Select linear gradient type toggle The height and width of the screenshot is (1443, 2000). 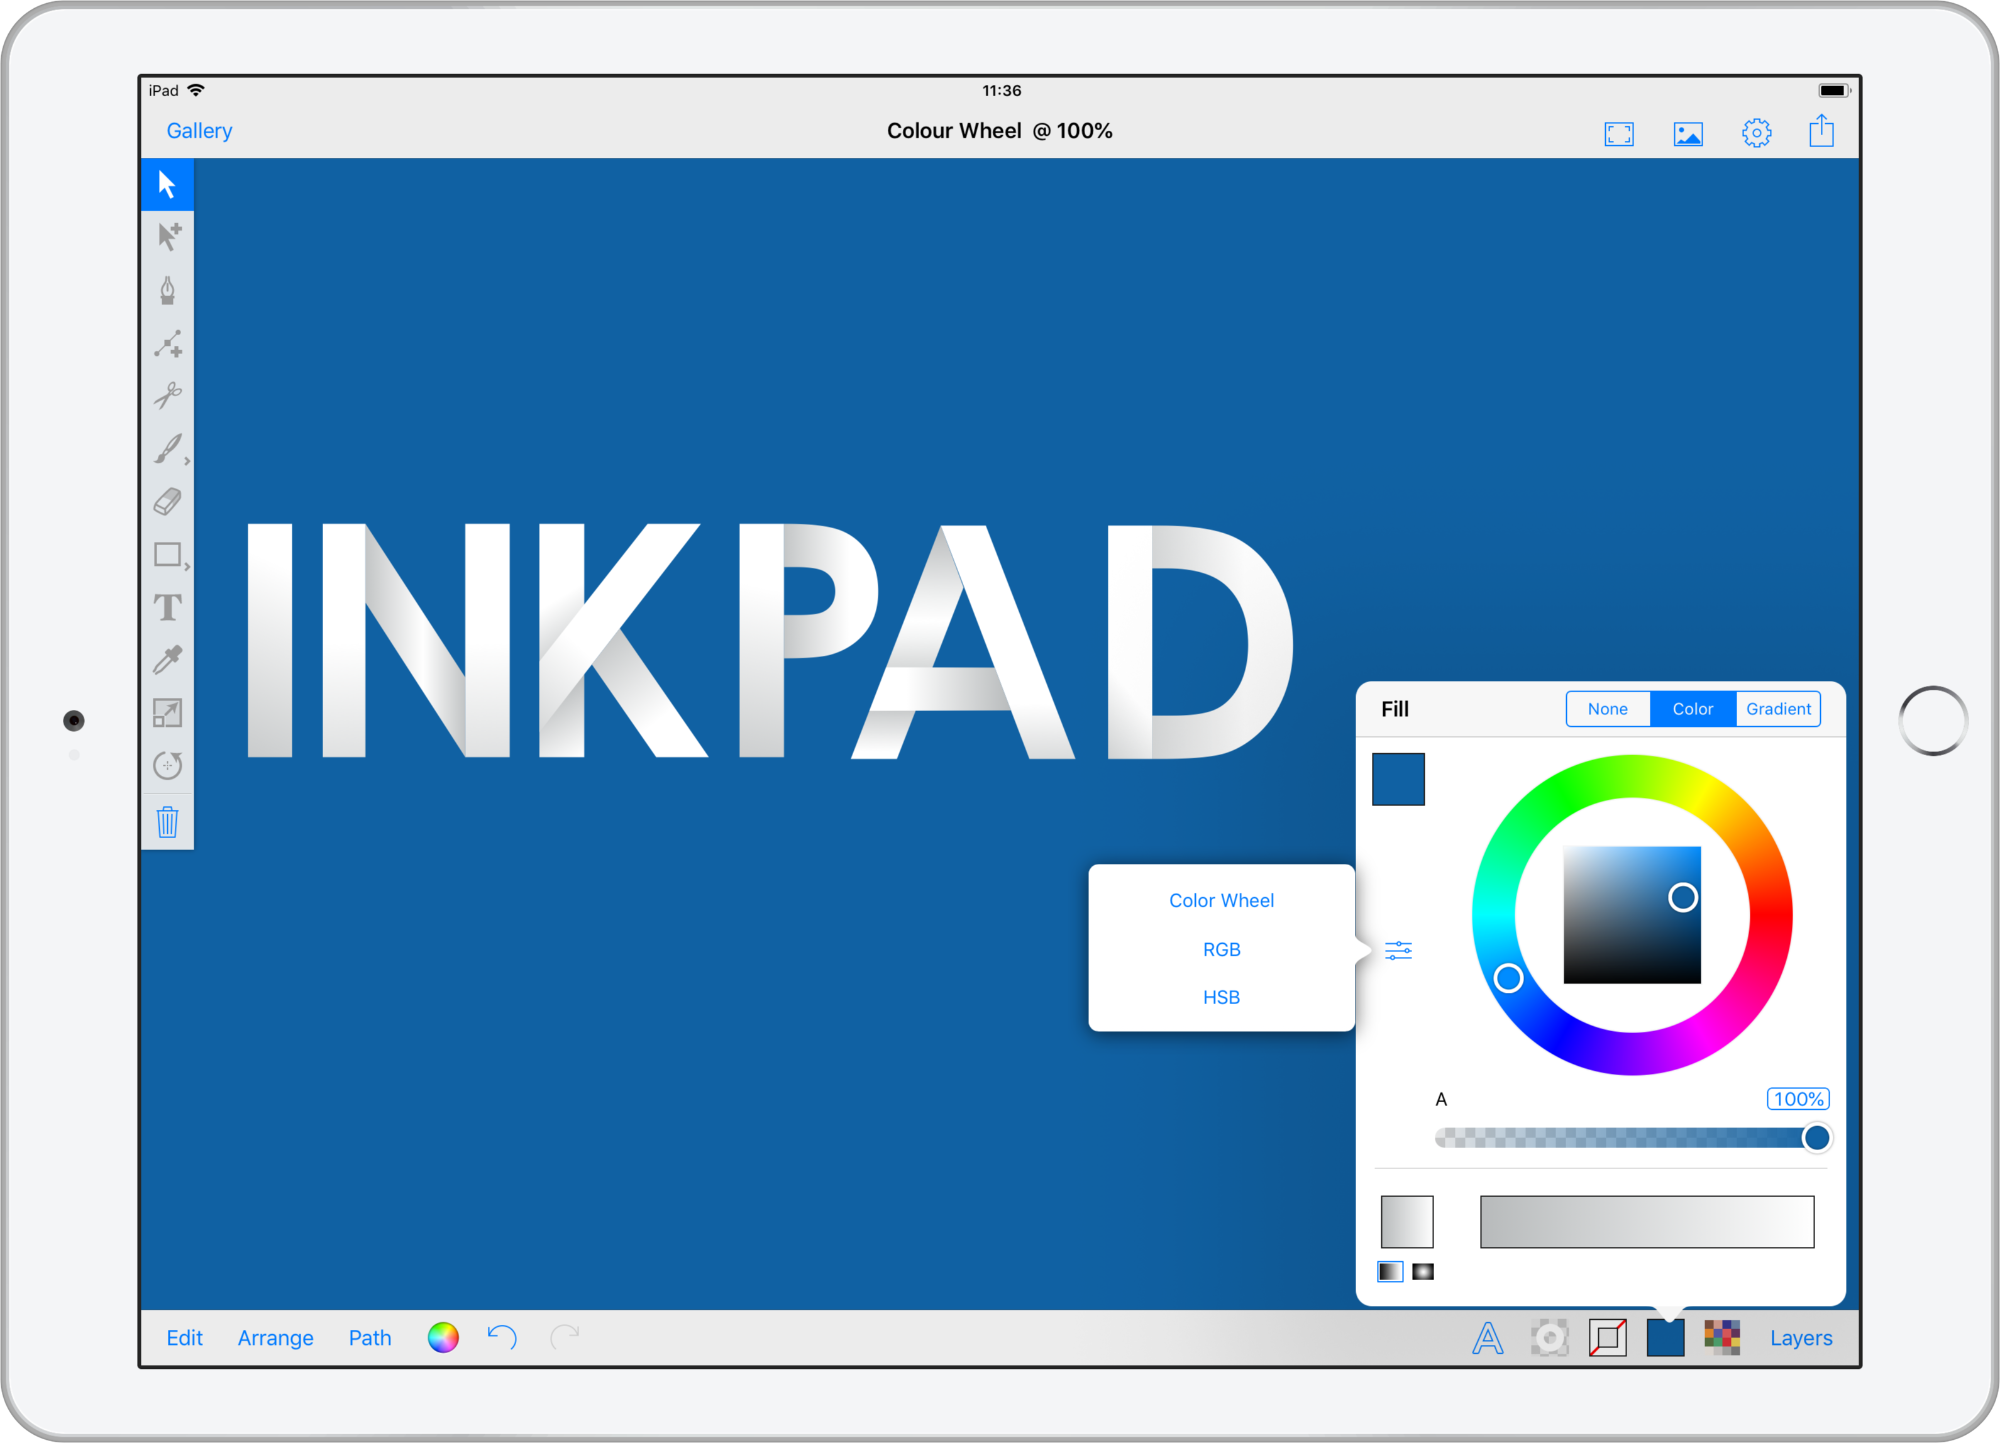[x=1390, y=1271]
